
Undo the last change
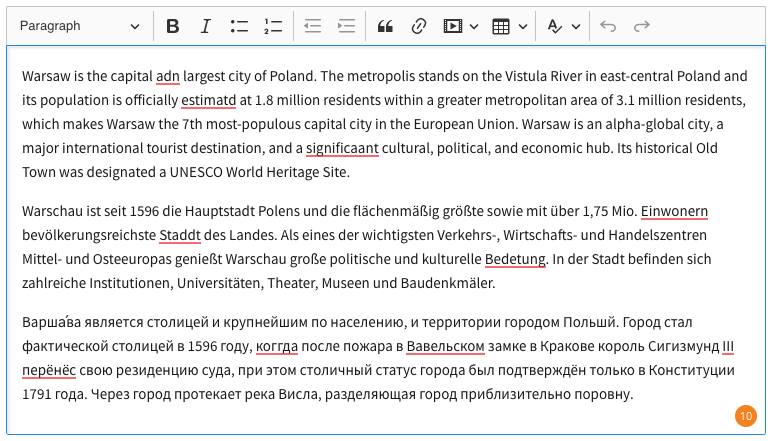coord(608,26)
